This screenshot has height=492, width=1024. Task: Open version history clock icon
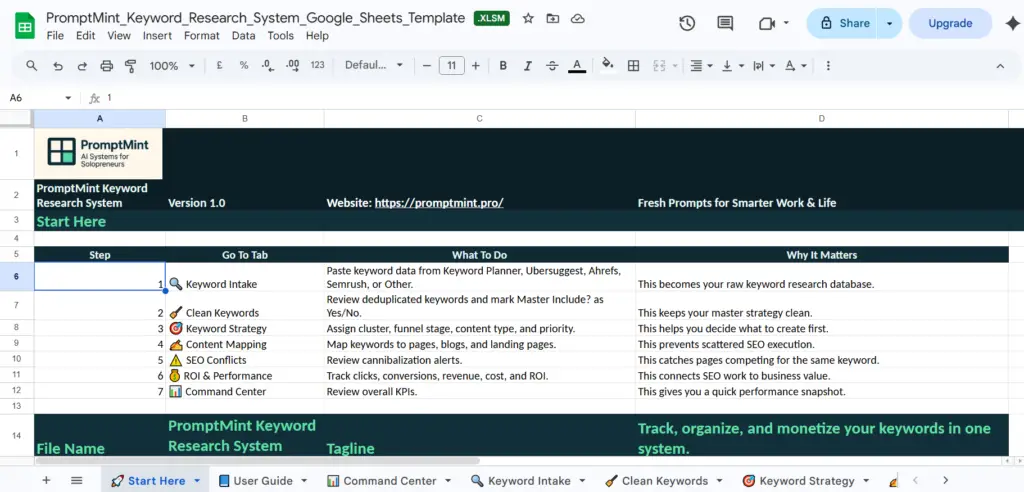click(686, 24)
